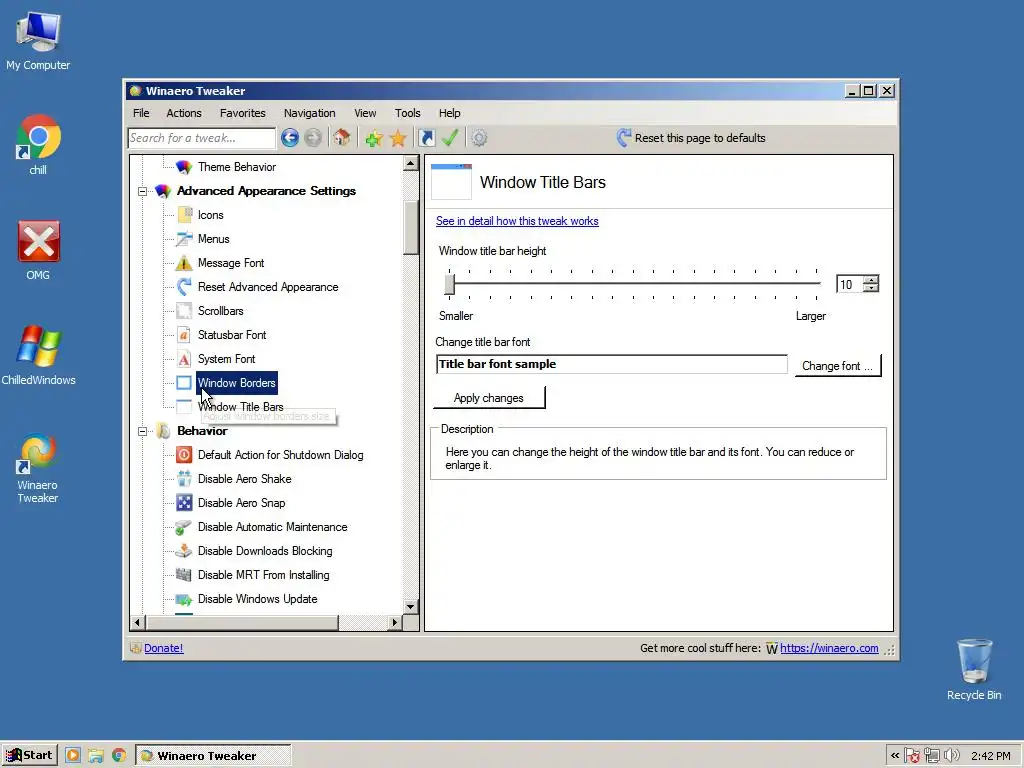Collapse Advanced Appearance Settings tree node
Viewport: 1024px width, 768px height.
[142, 191]
